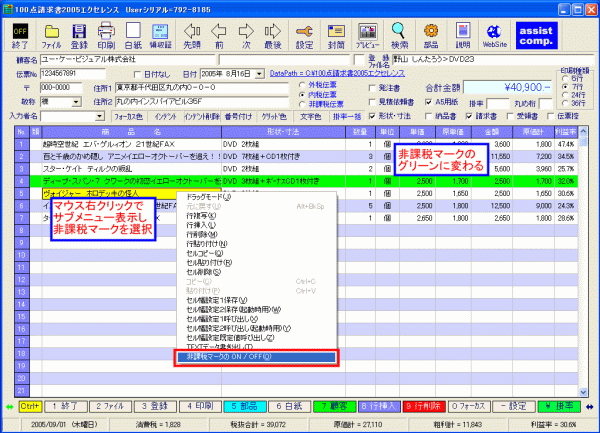Click the フォーカス色 button
600x433 pixels.
click(128, 116)
